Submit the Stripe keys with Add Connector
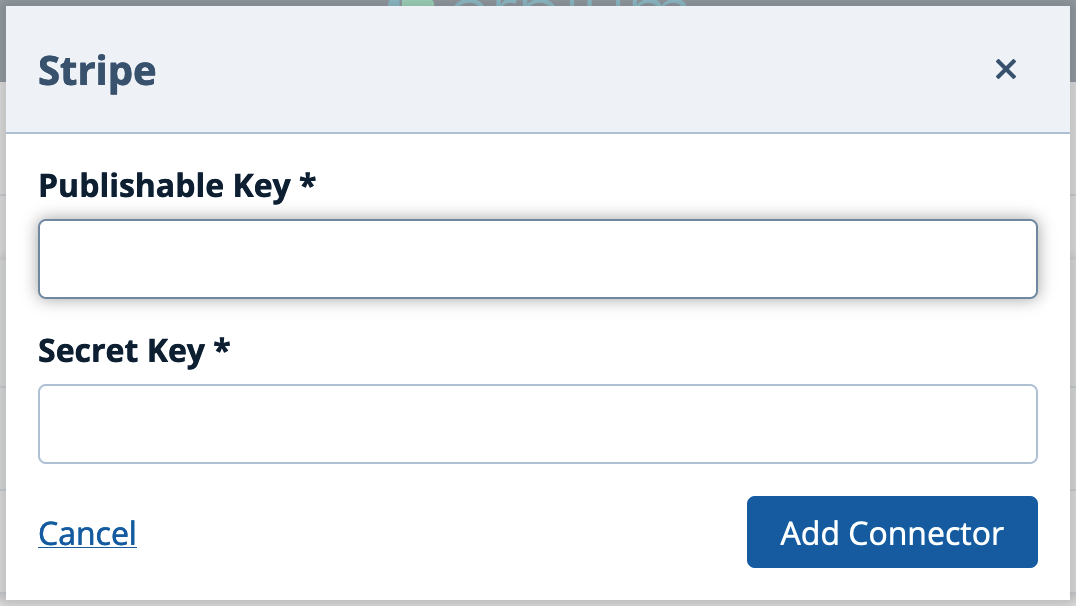Viewport: 1076px width, 606px height. 891,532
